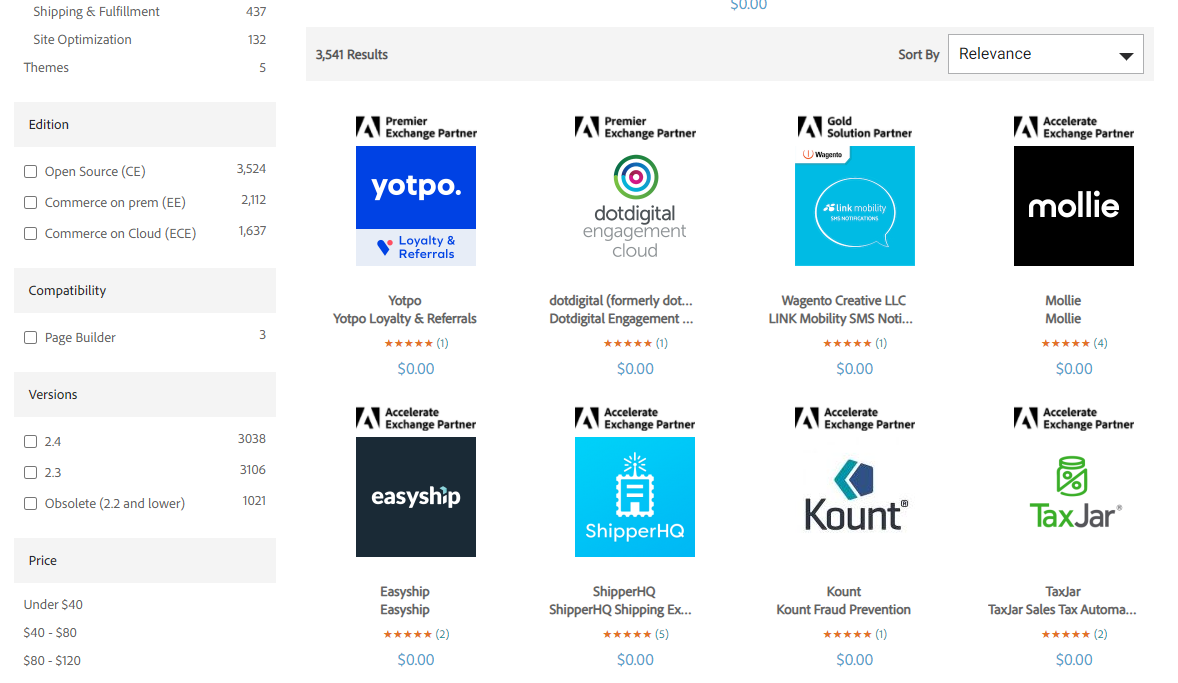Collapse the Compatibility filter section header
This screenshot has height=683, width=1178.
point(145,291)
